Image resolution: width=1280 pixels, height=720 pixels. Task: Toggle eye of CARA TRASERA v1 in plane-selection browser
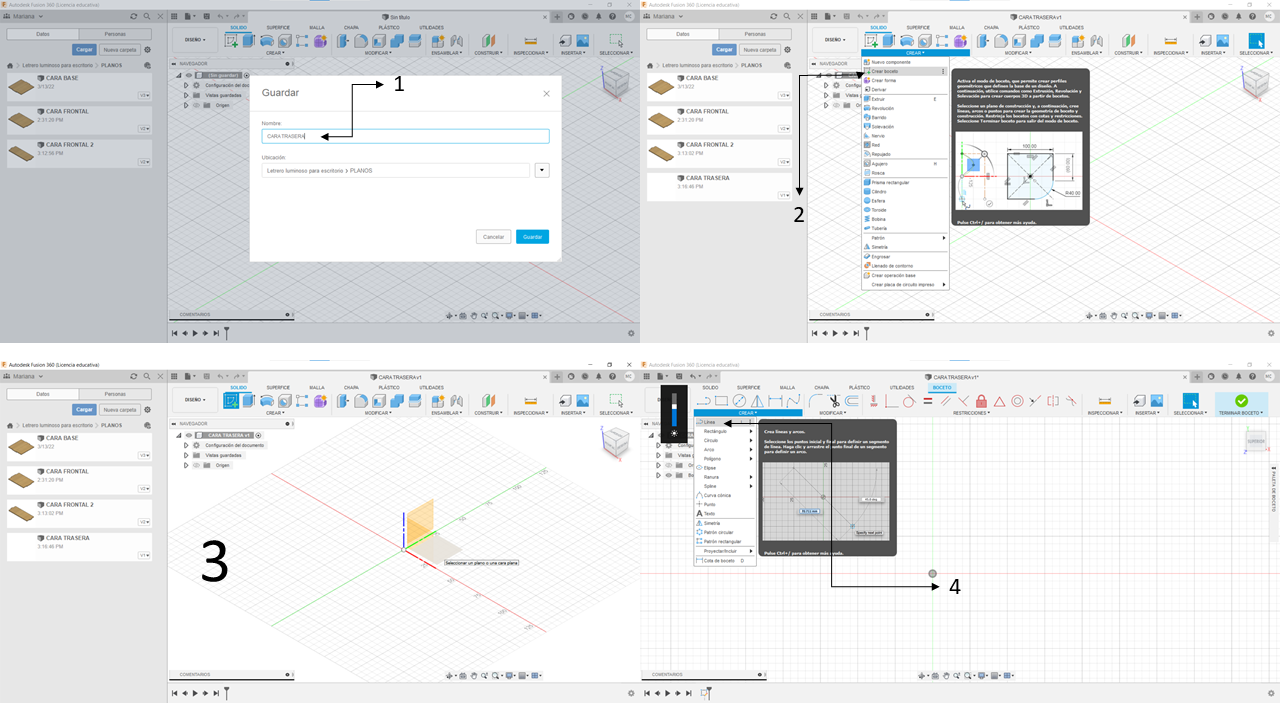(x=188, y=435)
